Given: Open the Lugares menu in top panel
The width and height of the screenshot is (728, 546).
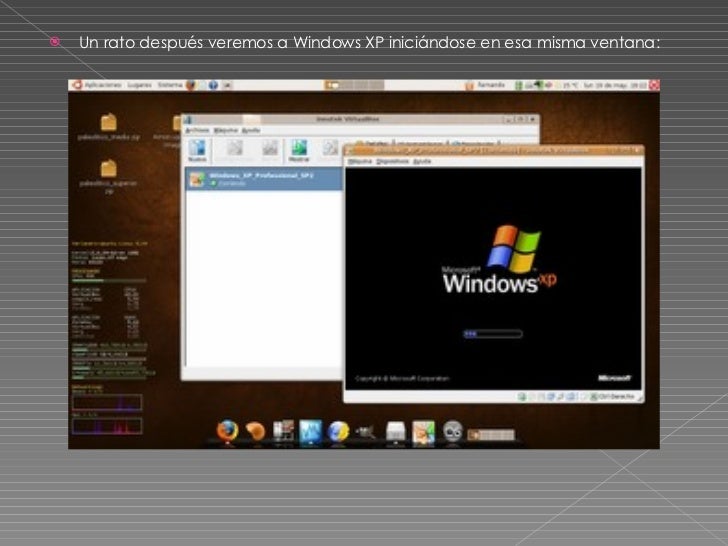Looking at the screenshot, I should tap(139, 85).
